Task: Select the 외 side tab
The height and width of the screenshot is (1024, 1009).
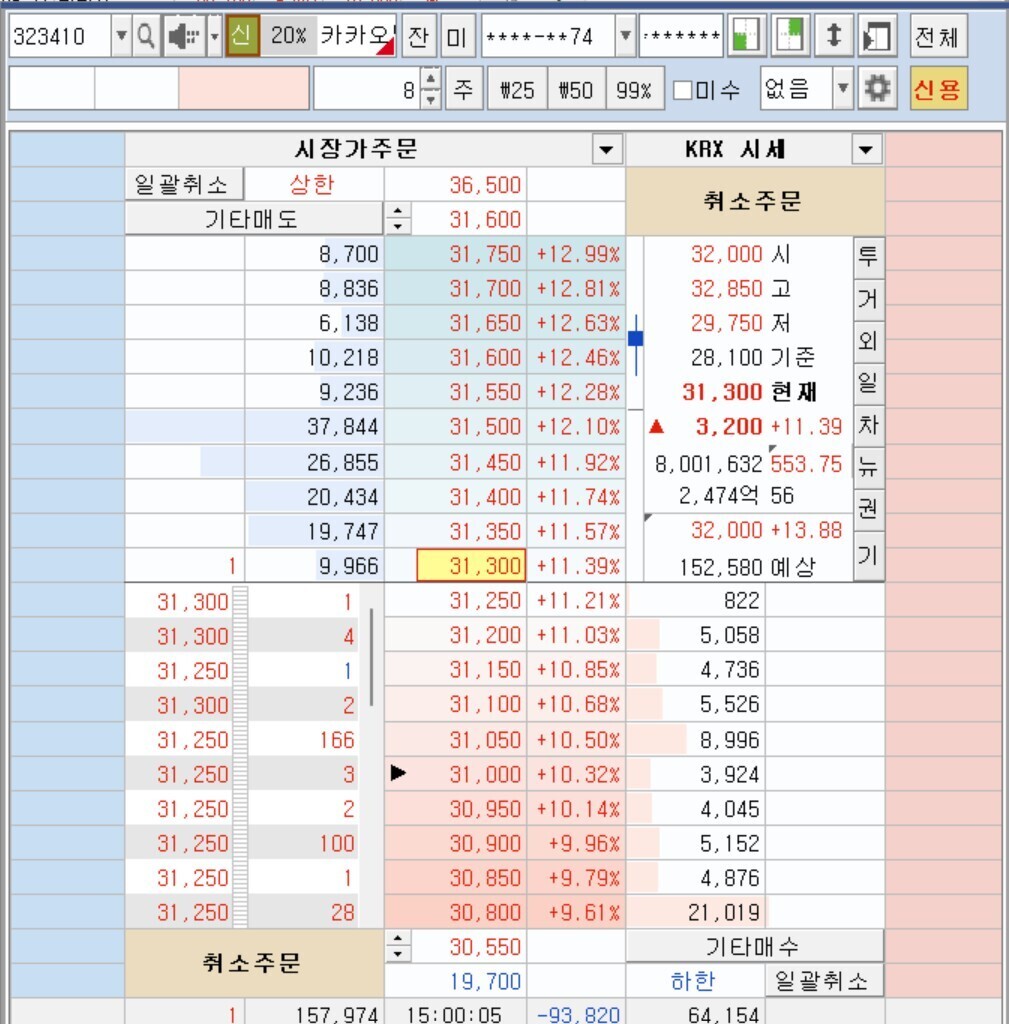Action: [868, 340]
